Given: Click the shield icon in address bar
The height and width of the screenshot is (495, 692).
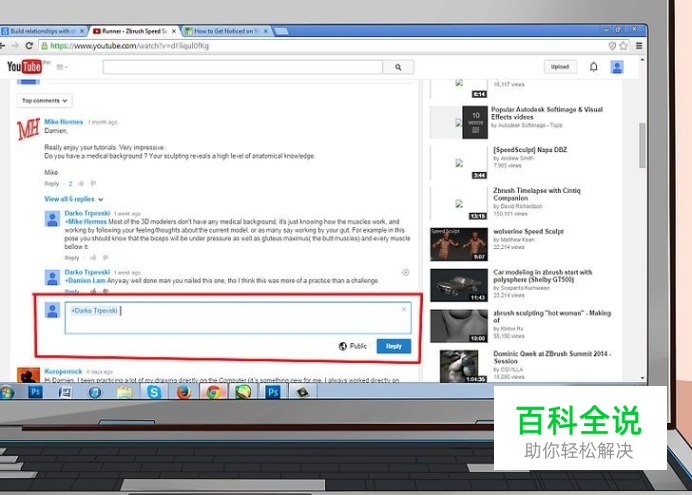Looking at the screenshot, I should point(612,45).
